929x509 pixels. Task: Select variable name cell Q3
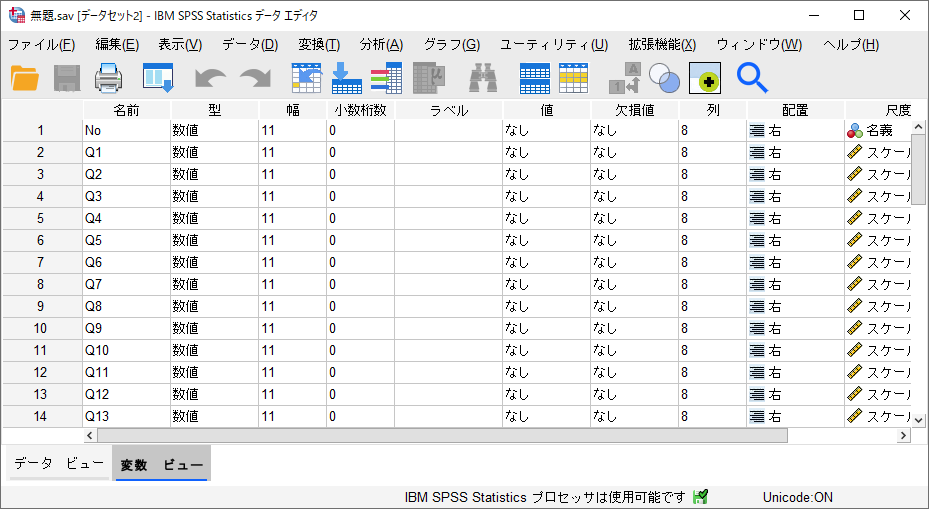tap(126, 197)
